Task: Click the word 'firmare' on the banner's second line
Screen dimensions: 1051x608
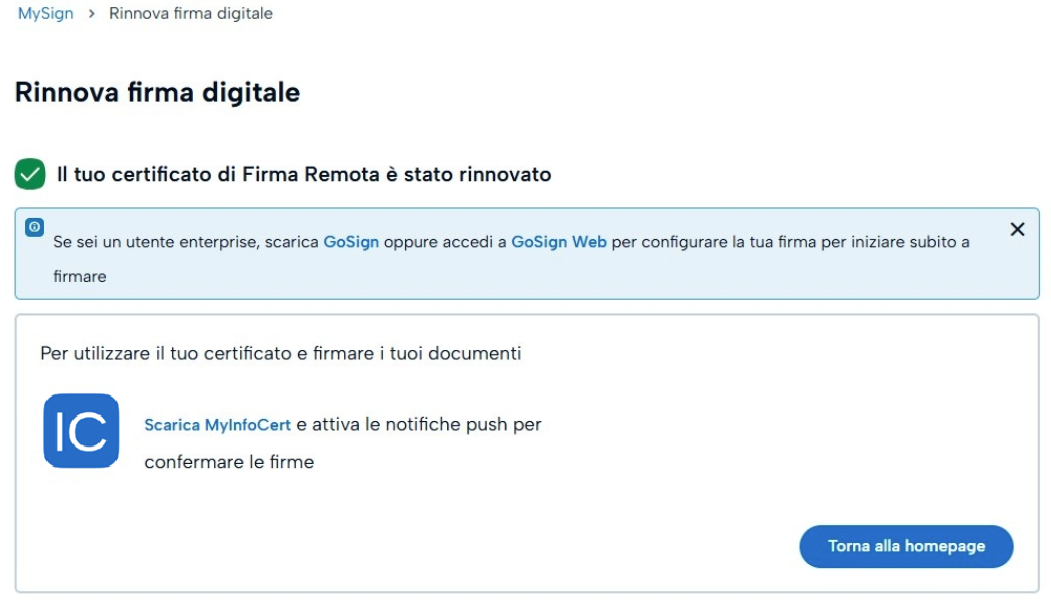Action: tap(80, 277)
